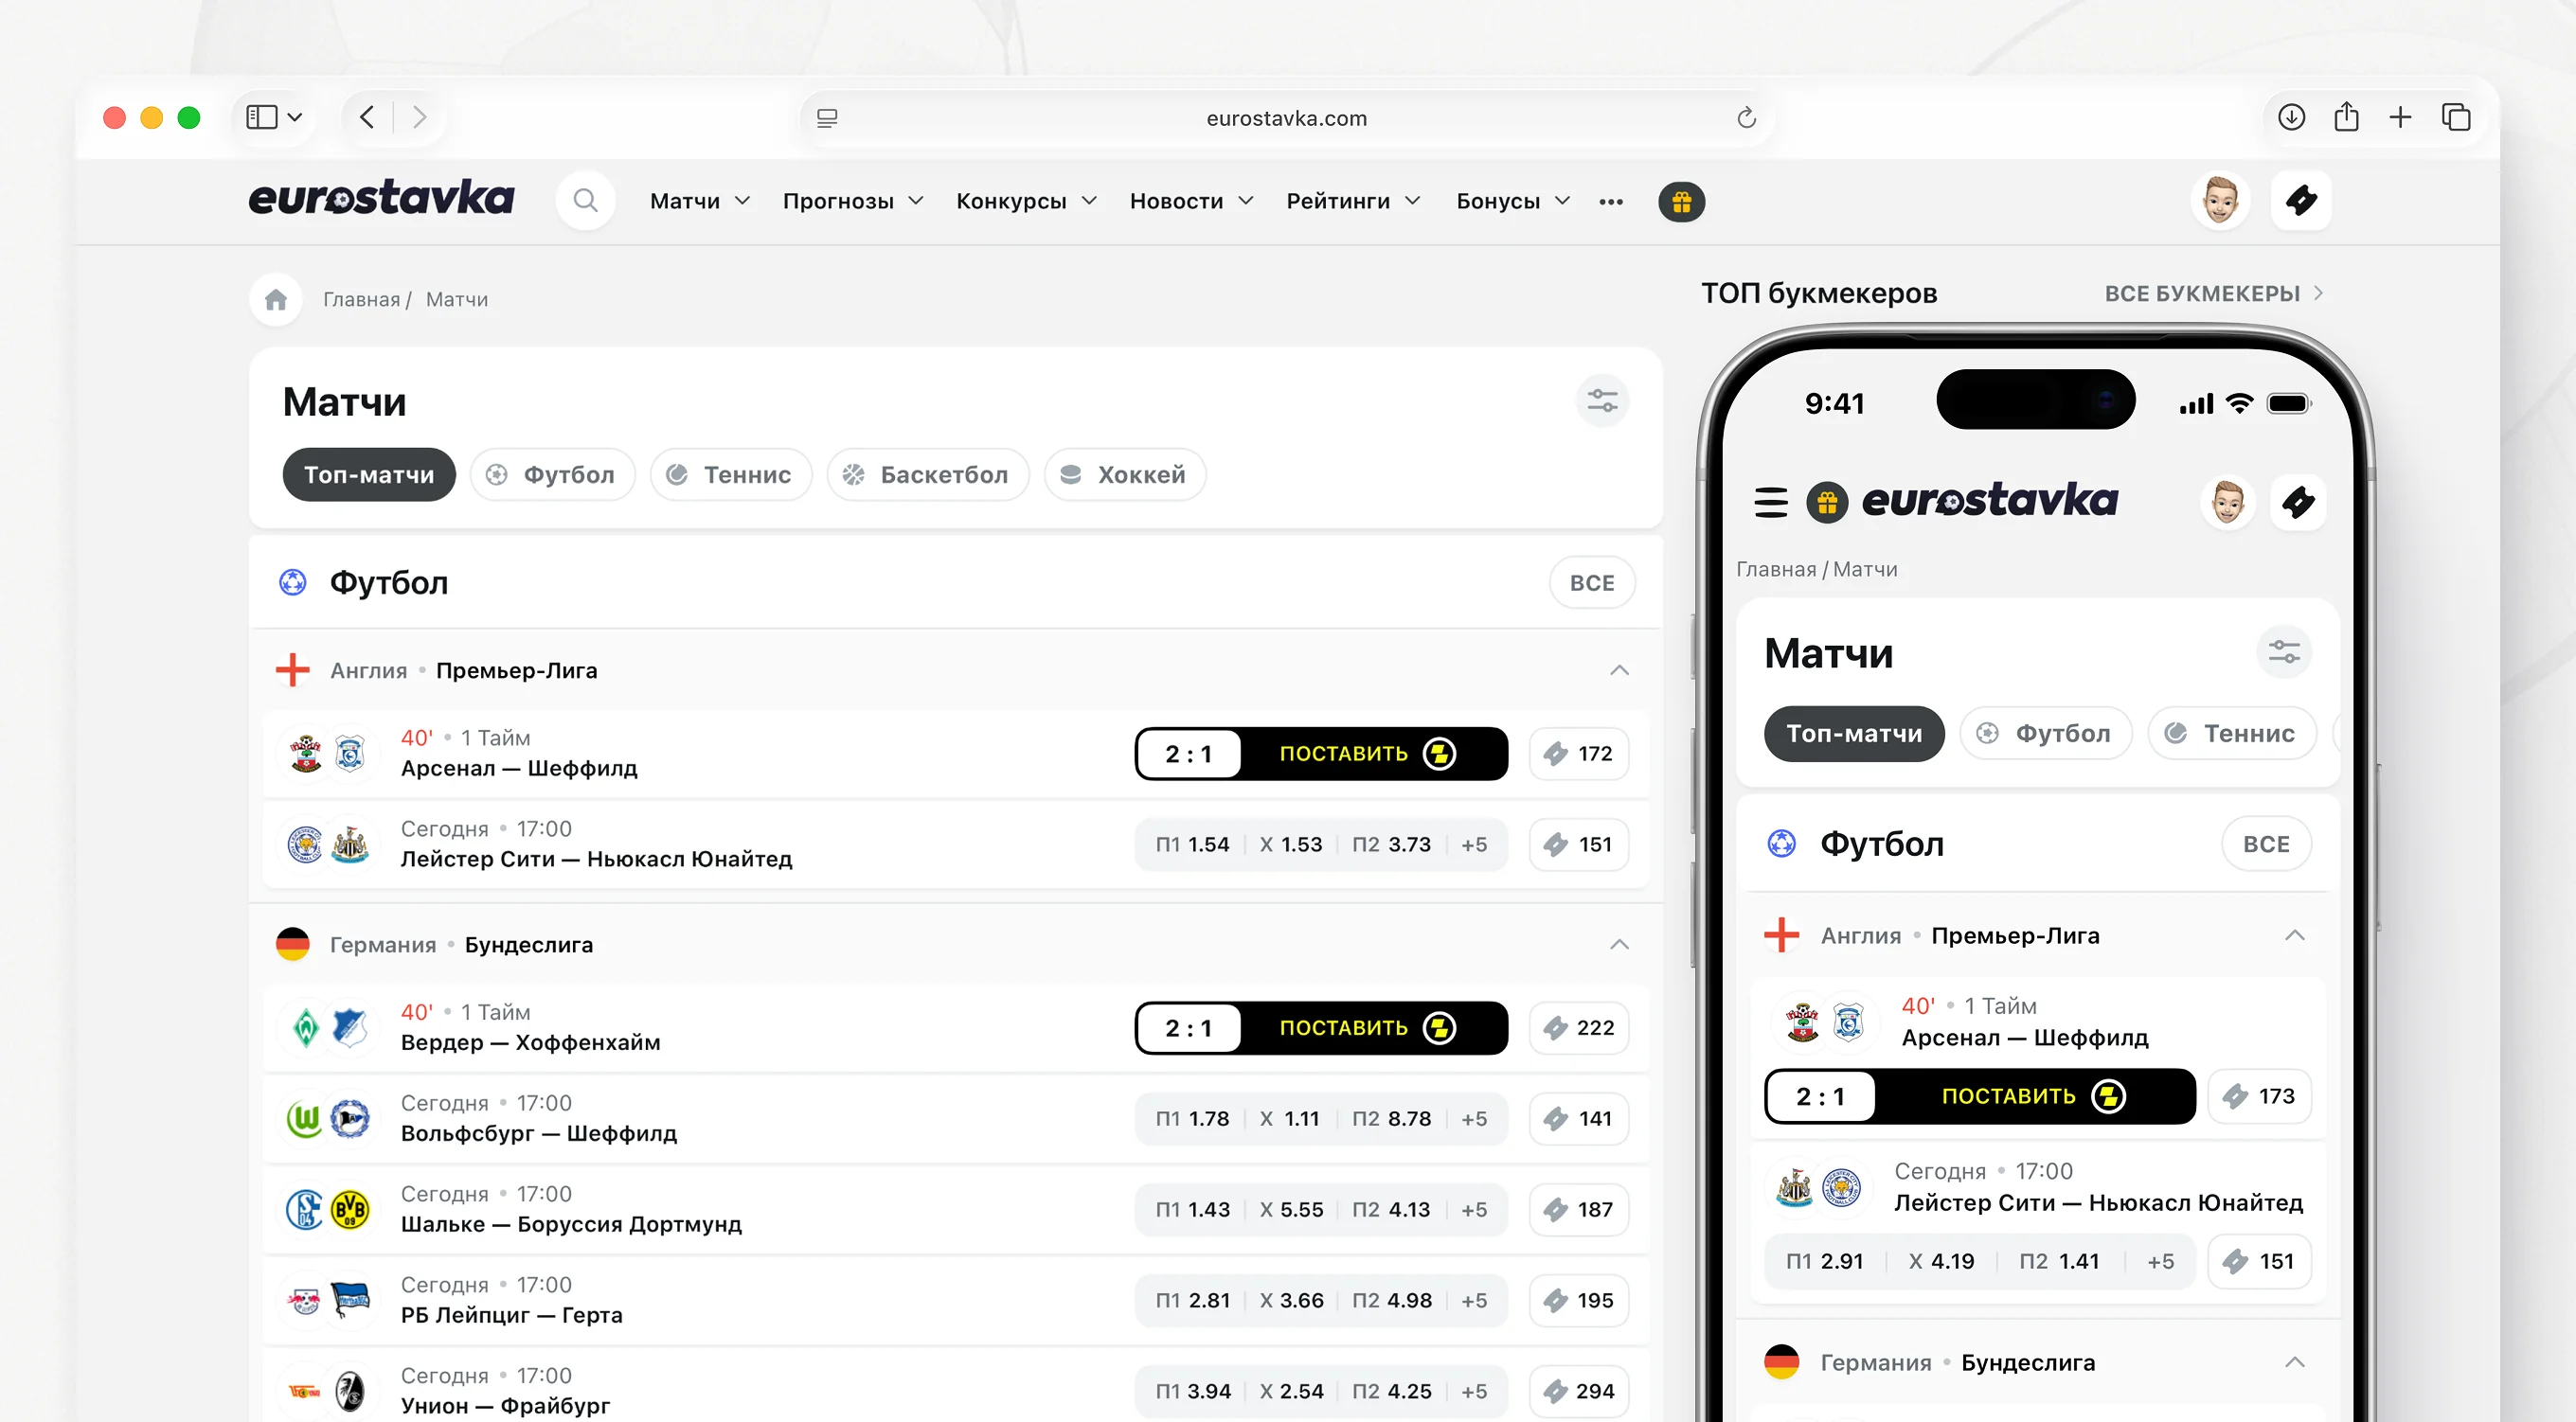Open Safari downloads icon
The width and height of the screenshot is (2576, 1422).
tap(2291, 117)
